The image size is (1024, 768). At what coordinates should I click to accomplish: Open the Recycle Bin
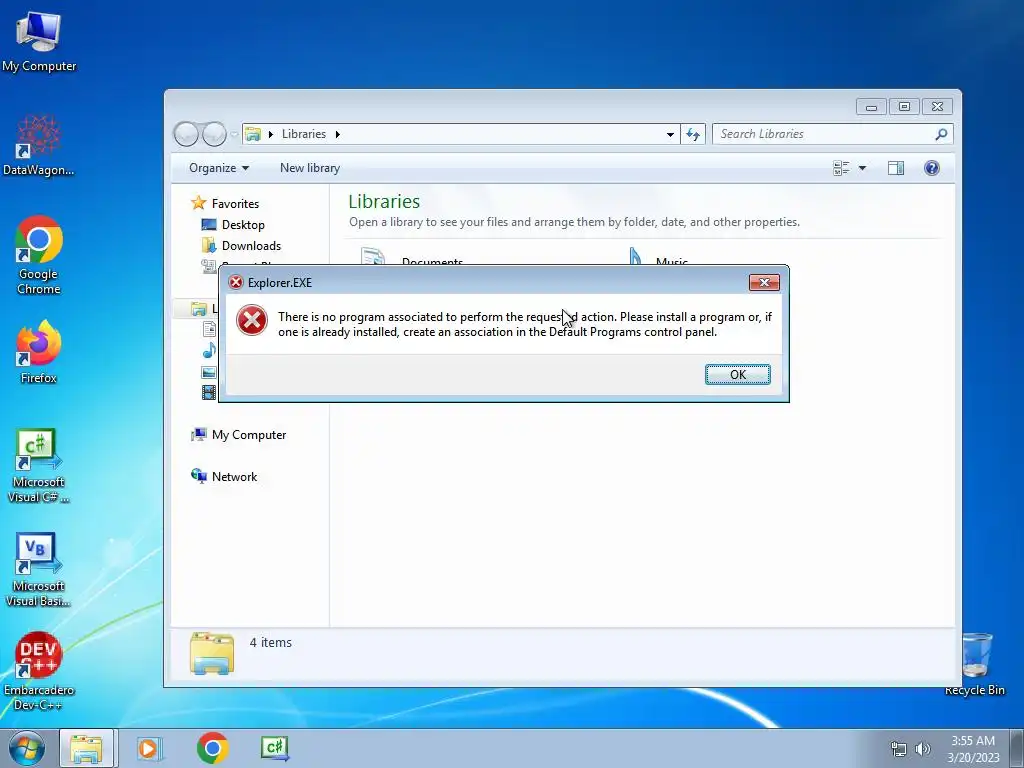tap(975, 664)
